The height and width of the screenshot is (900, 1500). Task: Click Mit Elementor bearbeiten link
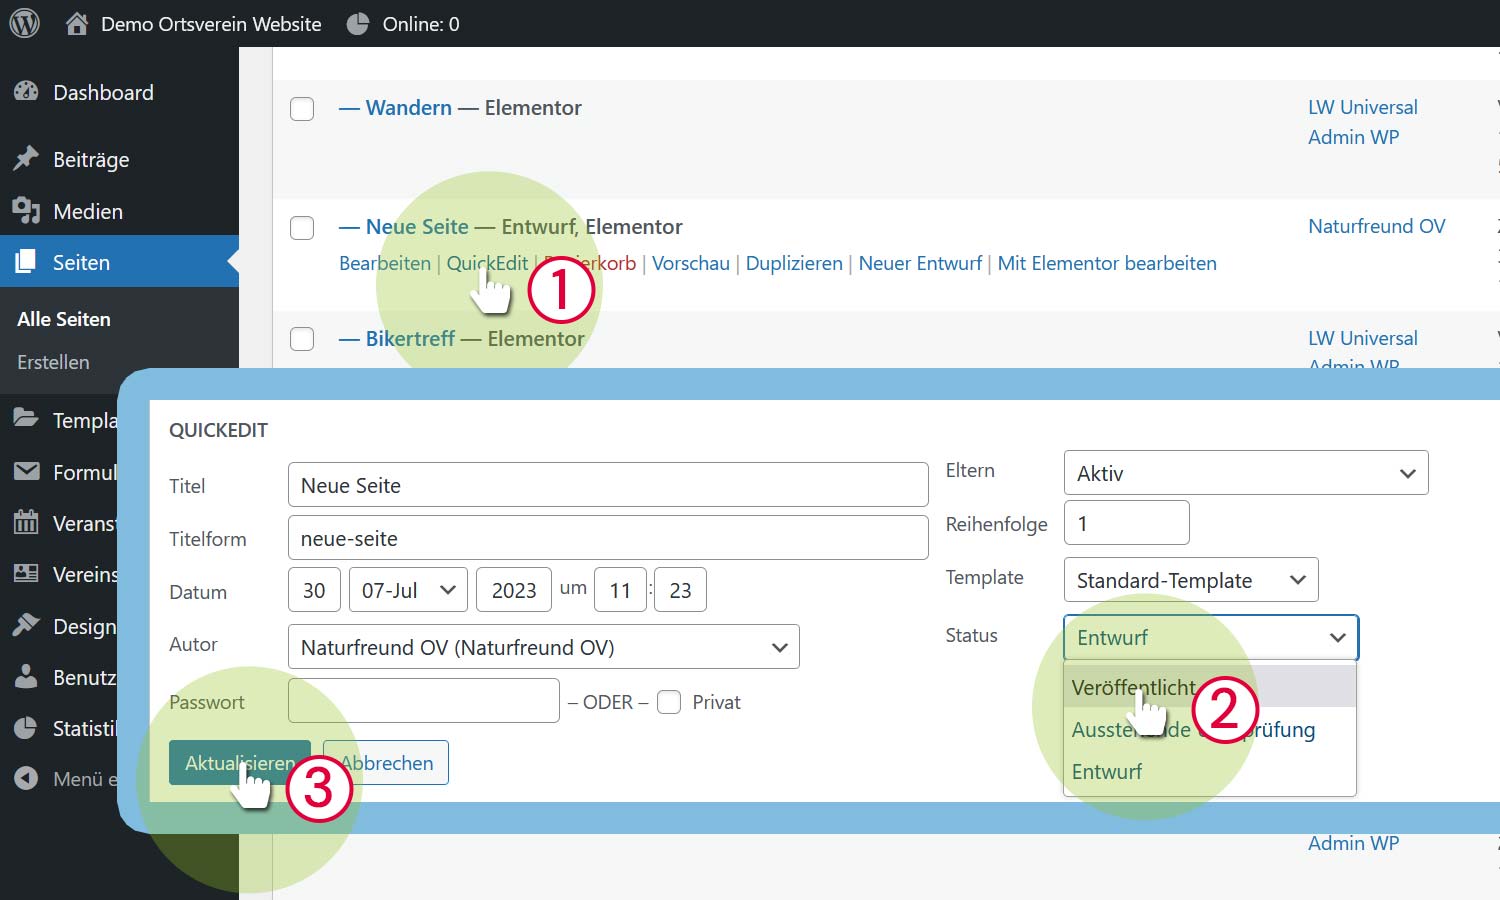coord(1107,263)
